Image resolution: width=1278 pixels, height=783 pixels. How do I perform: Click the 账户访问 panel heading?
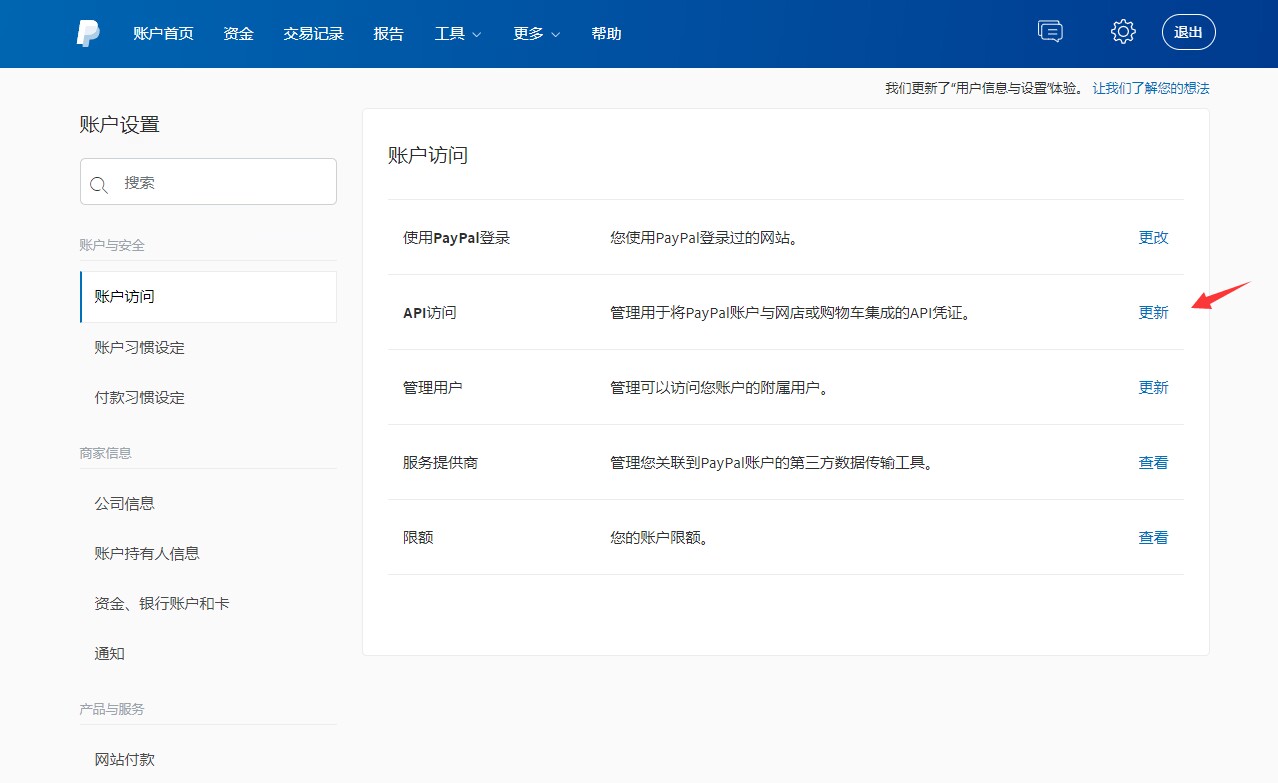428,155
